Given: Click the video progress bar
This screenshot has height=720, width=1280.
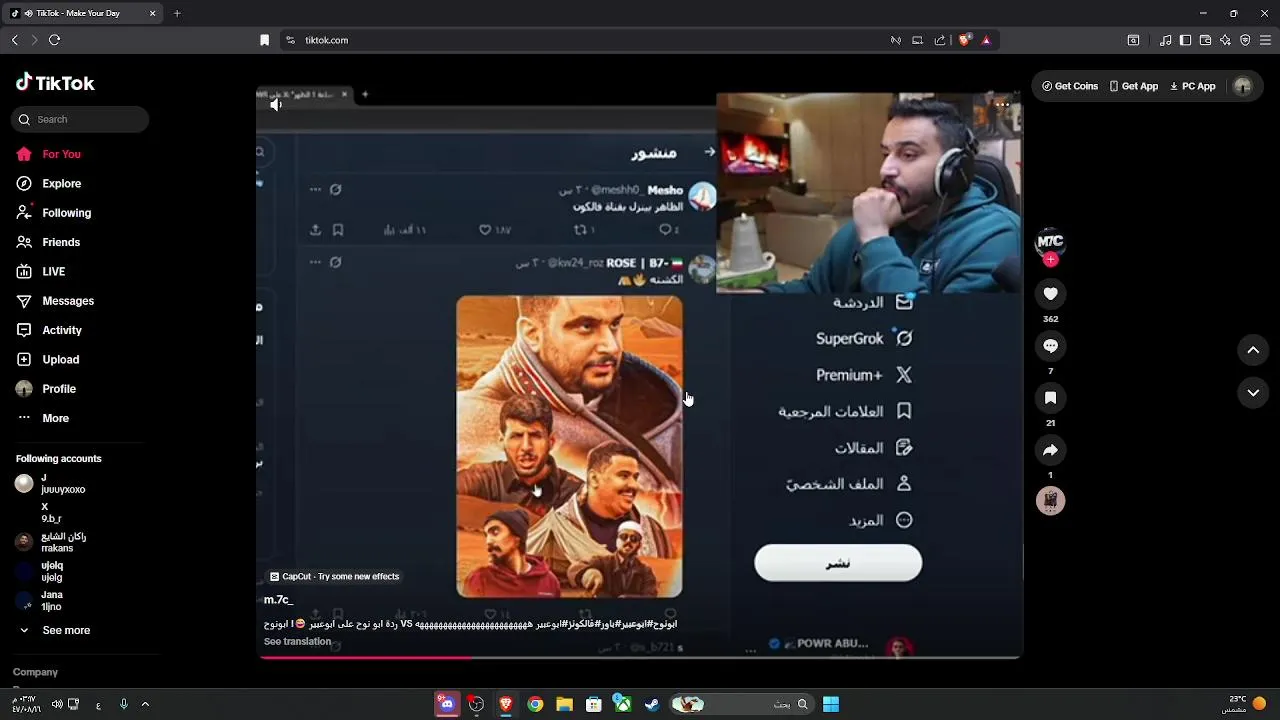Looking at the screenshot, I should click(x=640, y=657).
